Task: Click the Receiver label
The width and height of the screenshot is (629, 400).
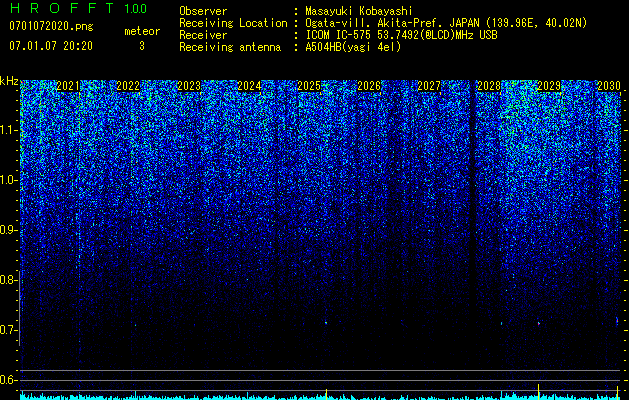Action: pos(203,35)
